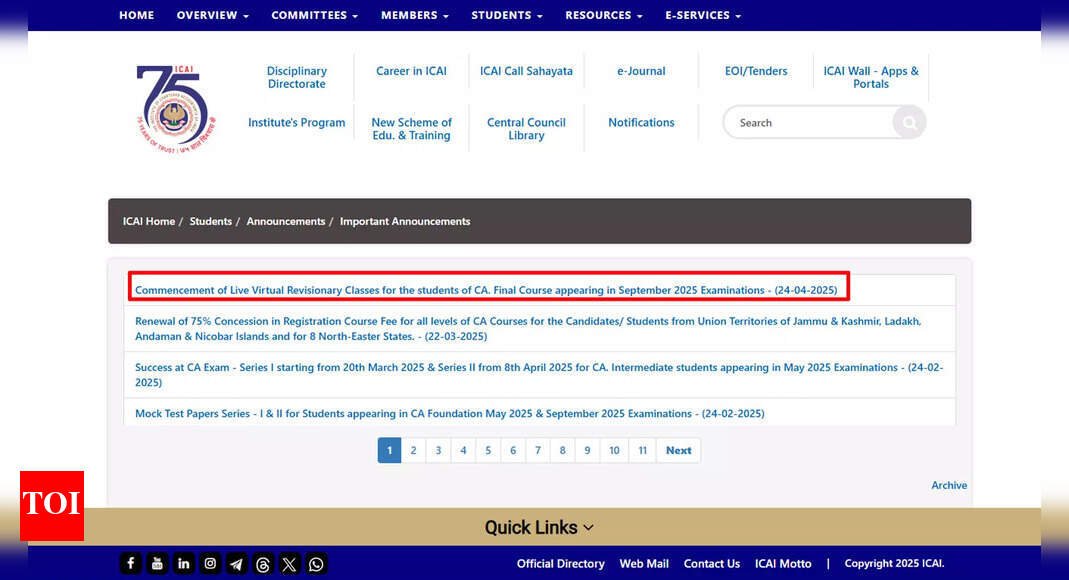Go to pagination page 7
Viewport: 1069px width, 580px height.
538,451
